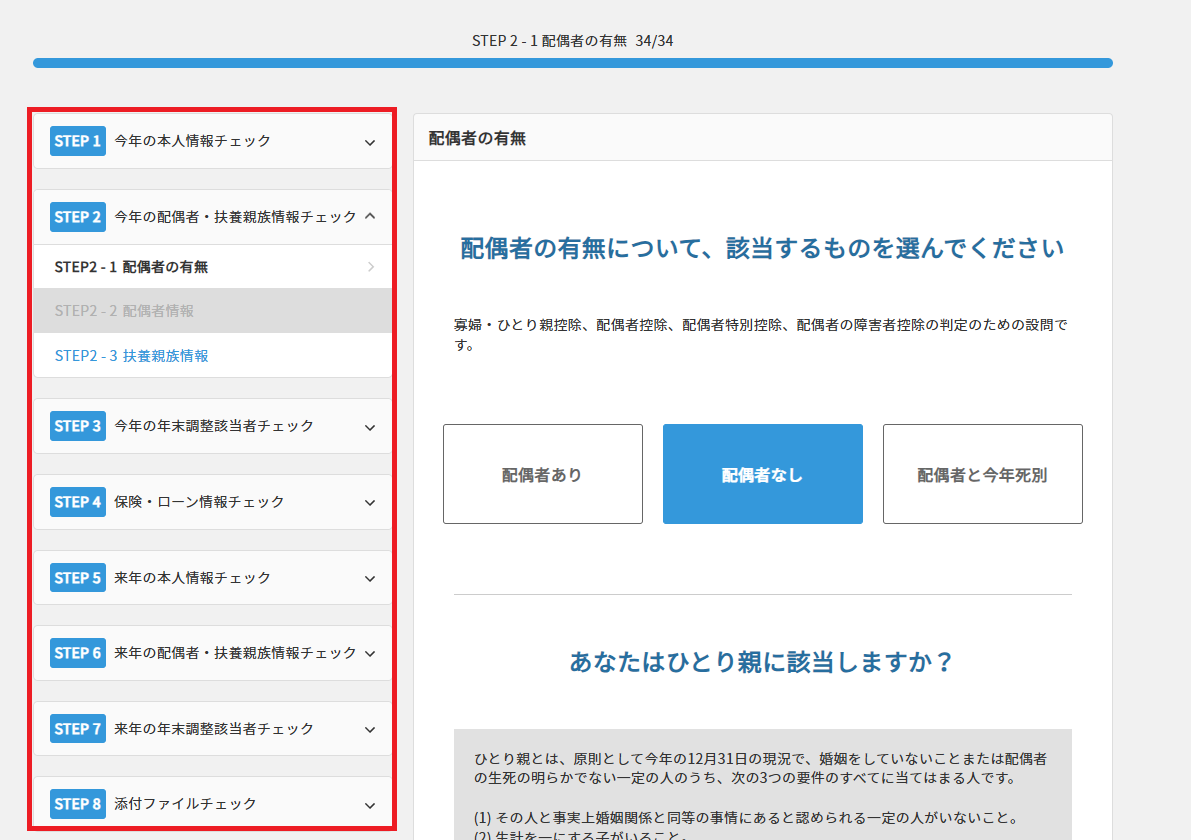Collapse 今年の配偶者・扶養親族情報チェック section chevron
This screenshot has height=840, width=1191.
(370, 216)
